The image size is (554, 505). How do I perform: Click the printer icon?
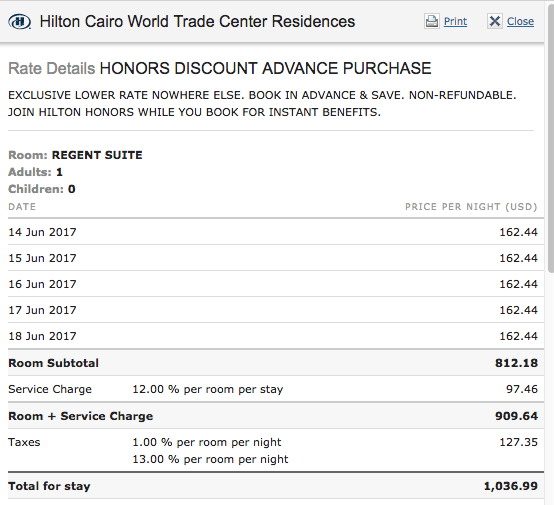click(x=432, y=21)
